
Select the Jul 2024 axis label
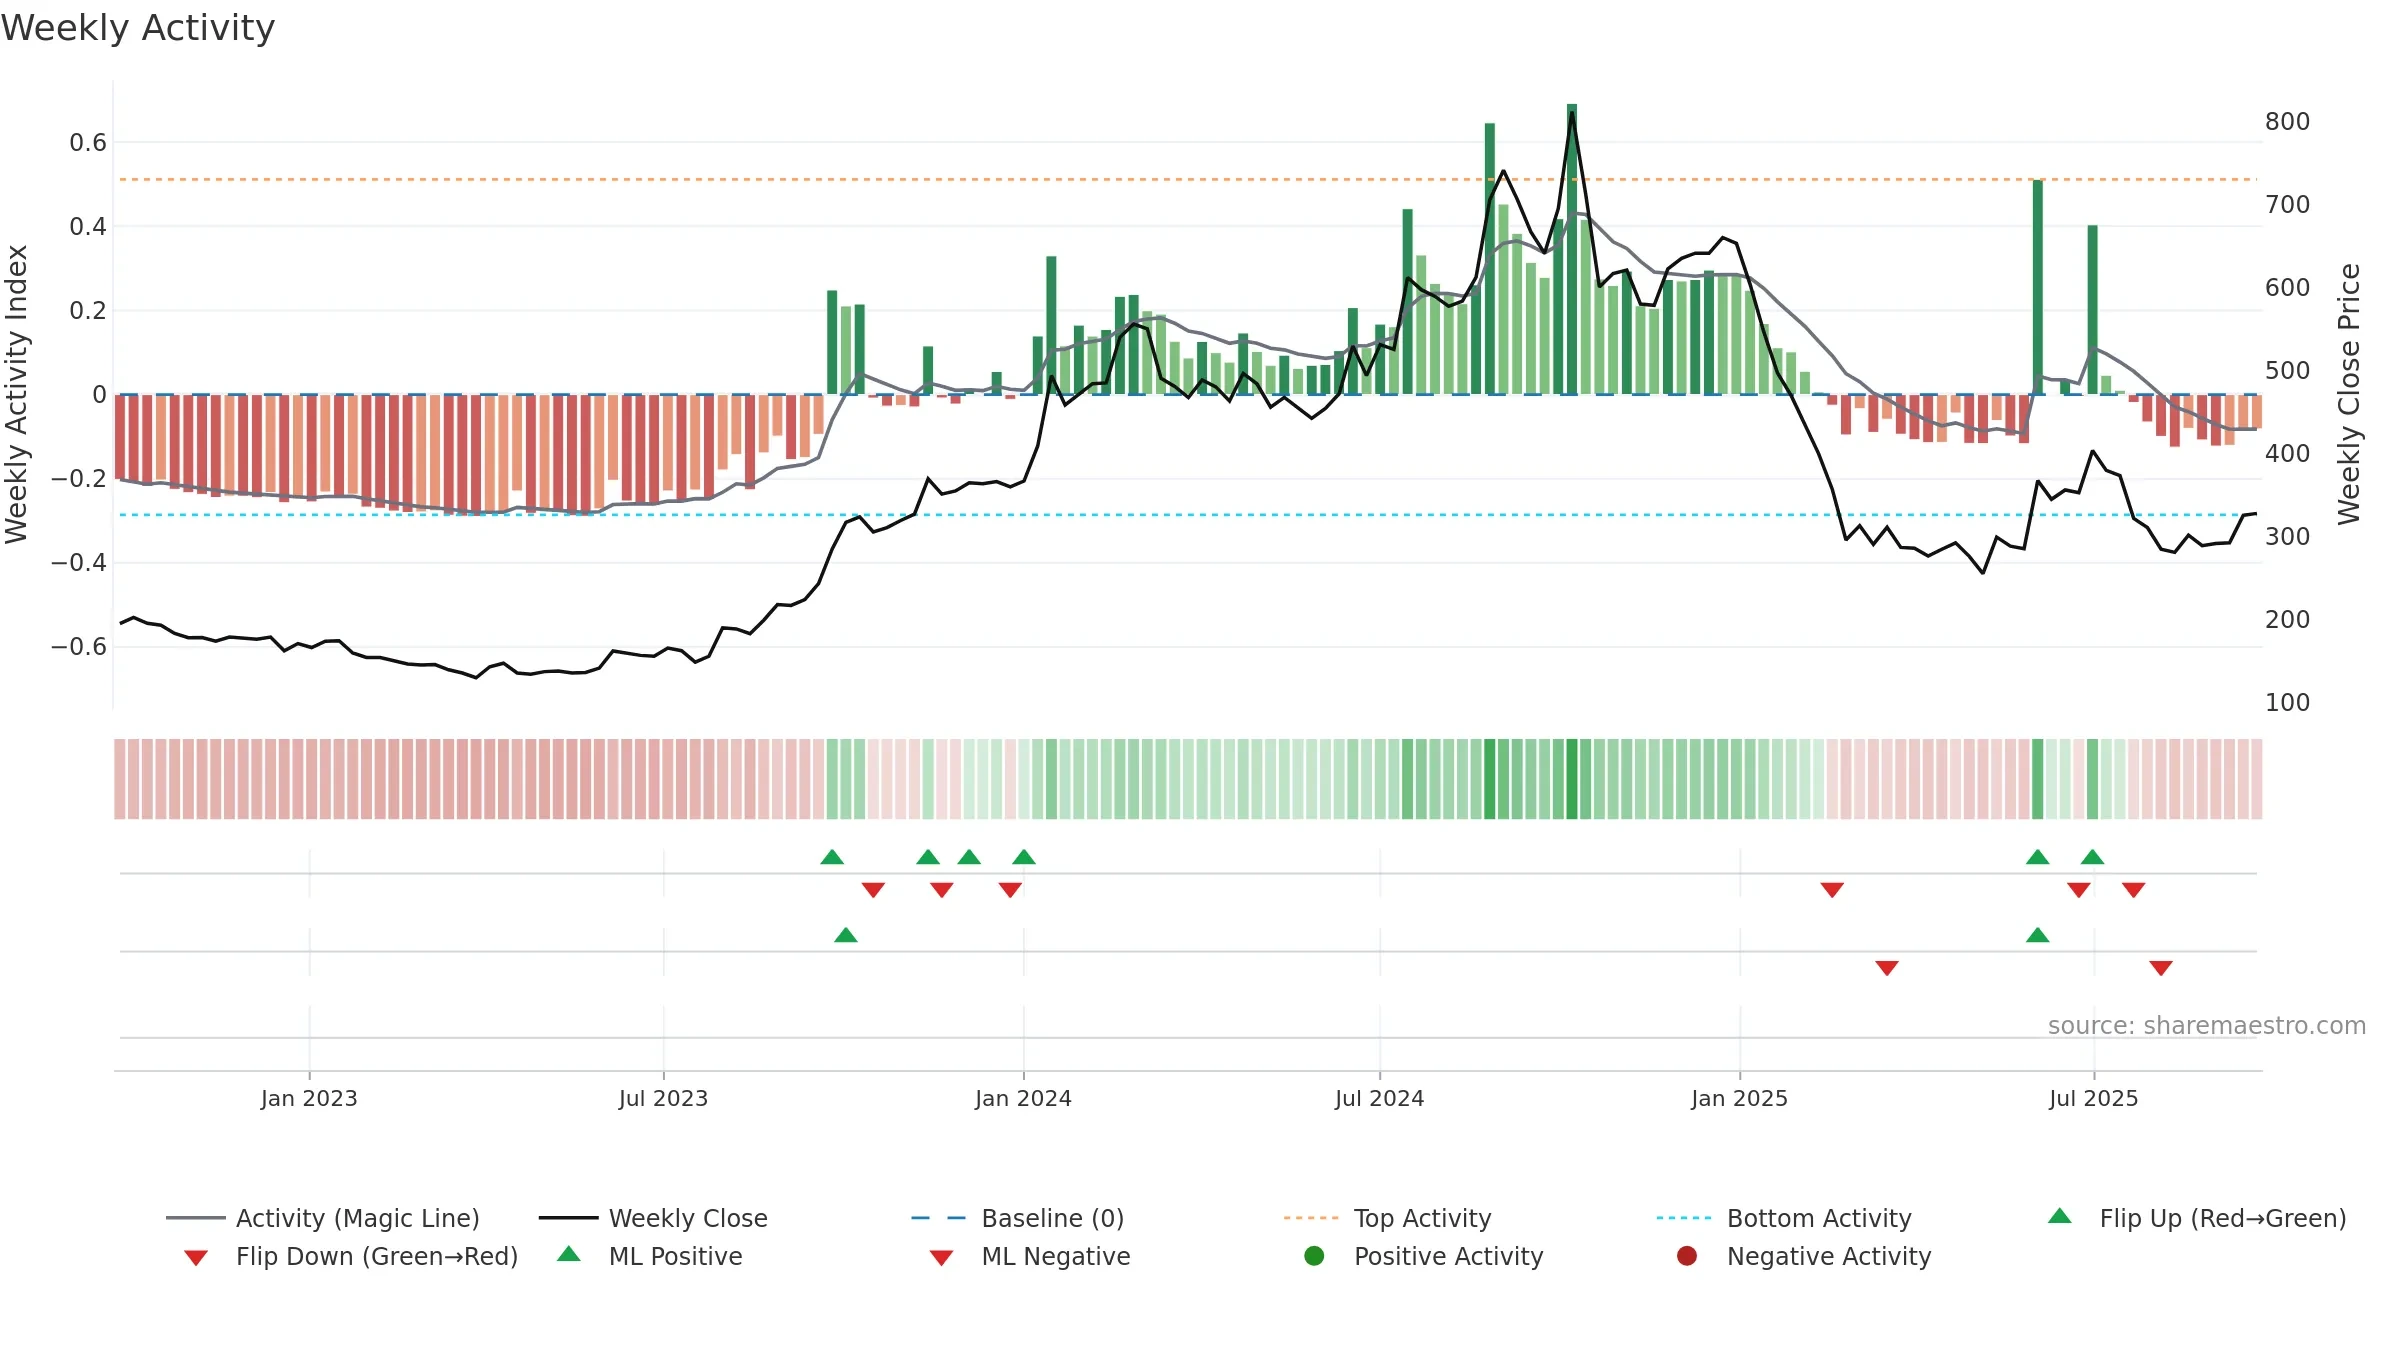coord(1379,1098)
